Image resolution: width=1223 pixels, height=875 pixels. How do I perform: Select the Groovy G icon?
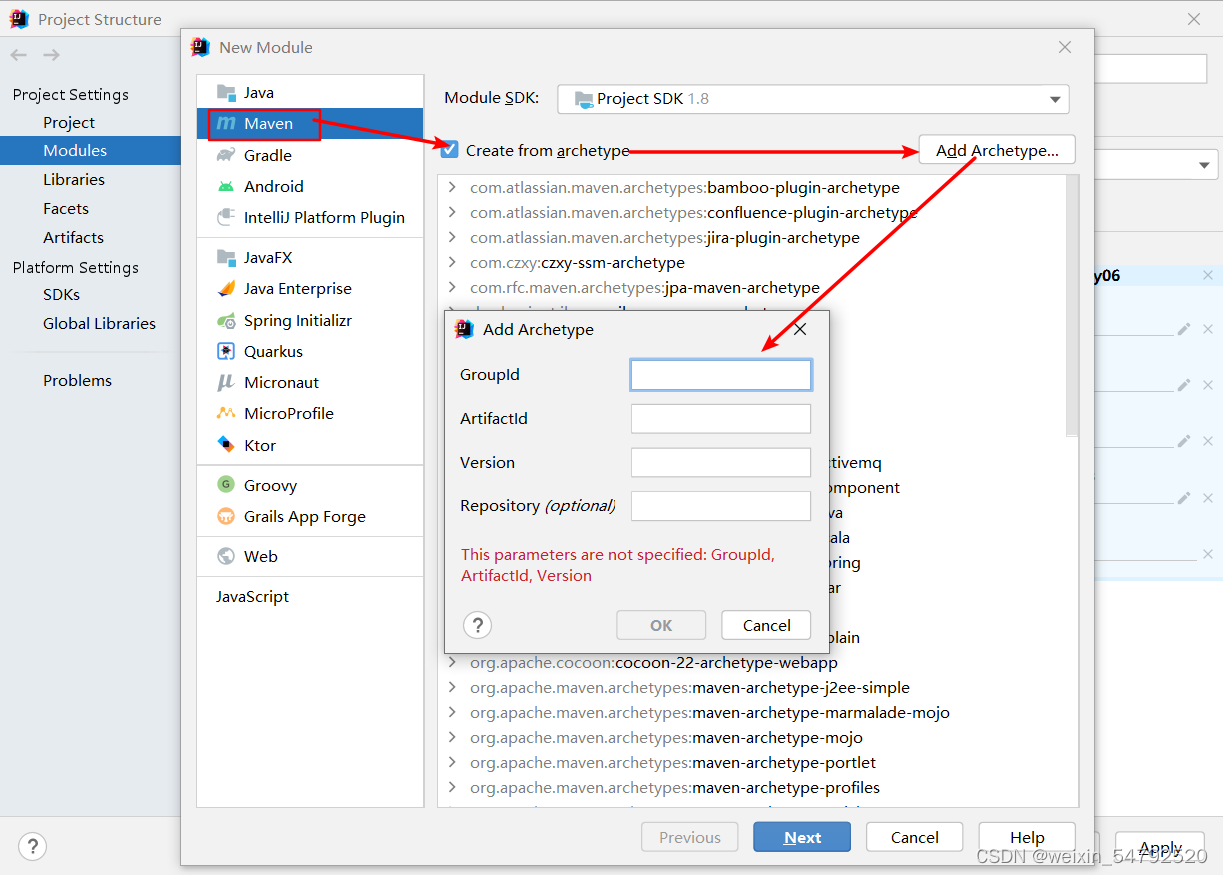[226, 485]
